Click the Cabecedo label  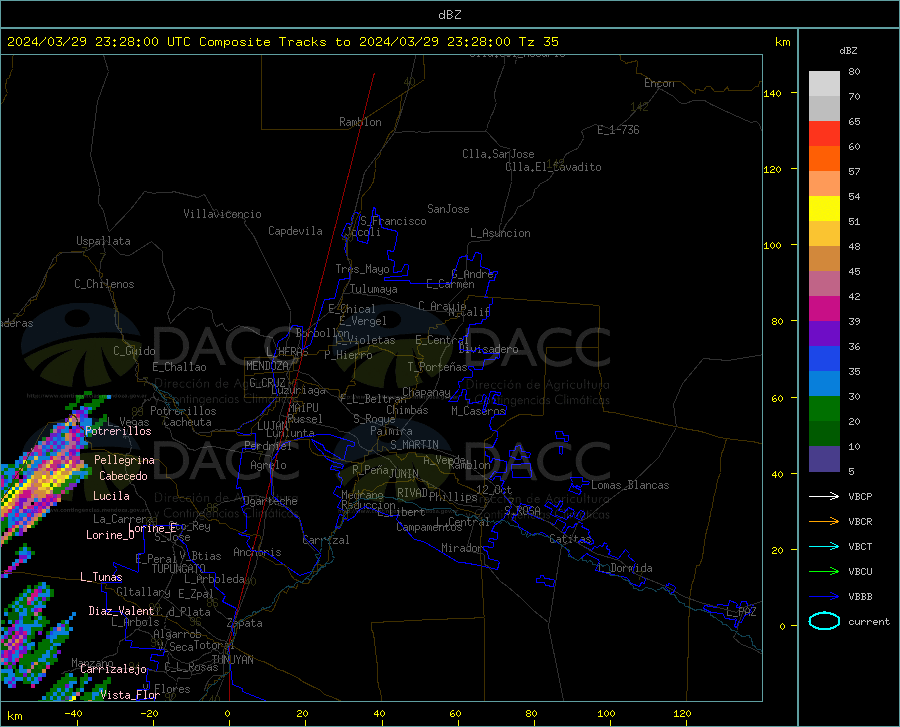click(123, 476)
